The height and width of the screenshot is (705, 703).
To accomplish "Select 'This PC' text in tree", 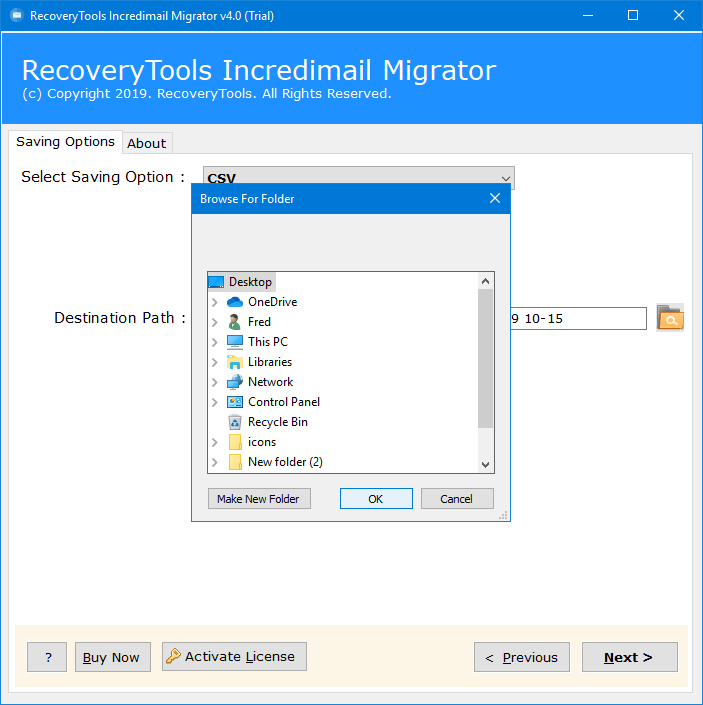I will 267,342.
